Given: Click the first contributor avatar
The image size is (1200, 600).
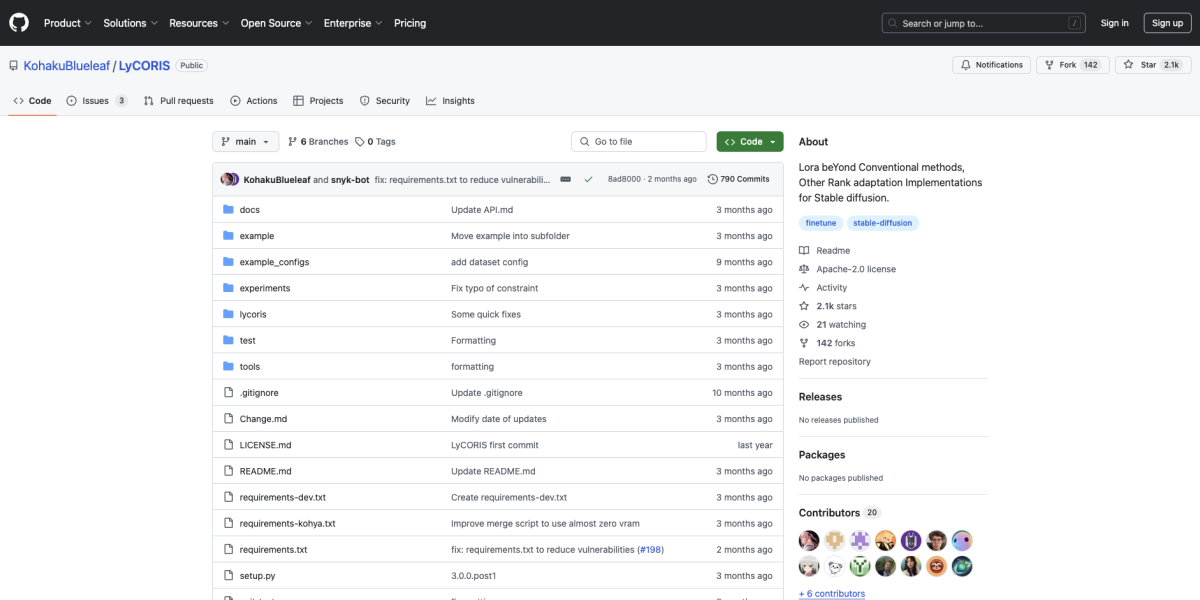Looking at the screenshot, I should [x=809, y=541].
